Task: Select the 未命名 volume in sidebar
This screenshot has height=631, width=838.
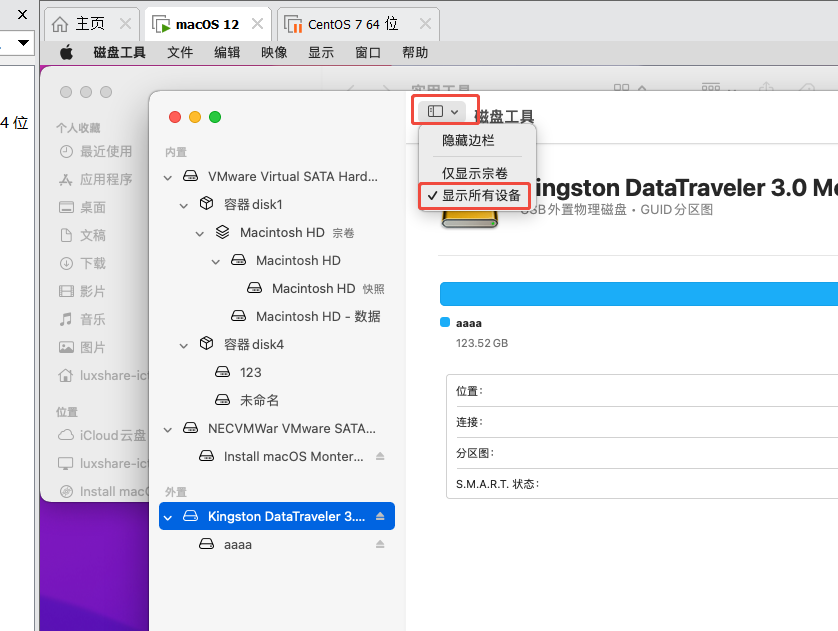Action: click(x=259, y=401)
